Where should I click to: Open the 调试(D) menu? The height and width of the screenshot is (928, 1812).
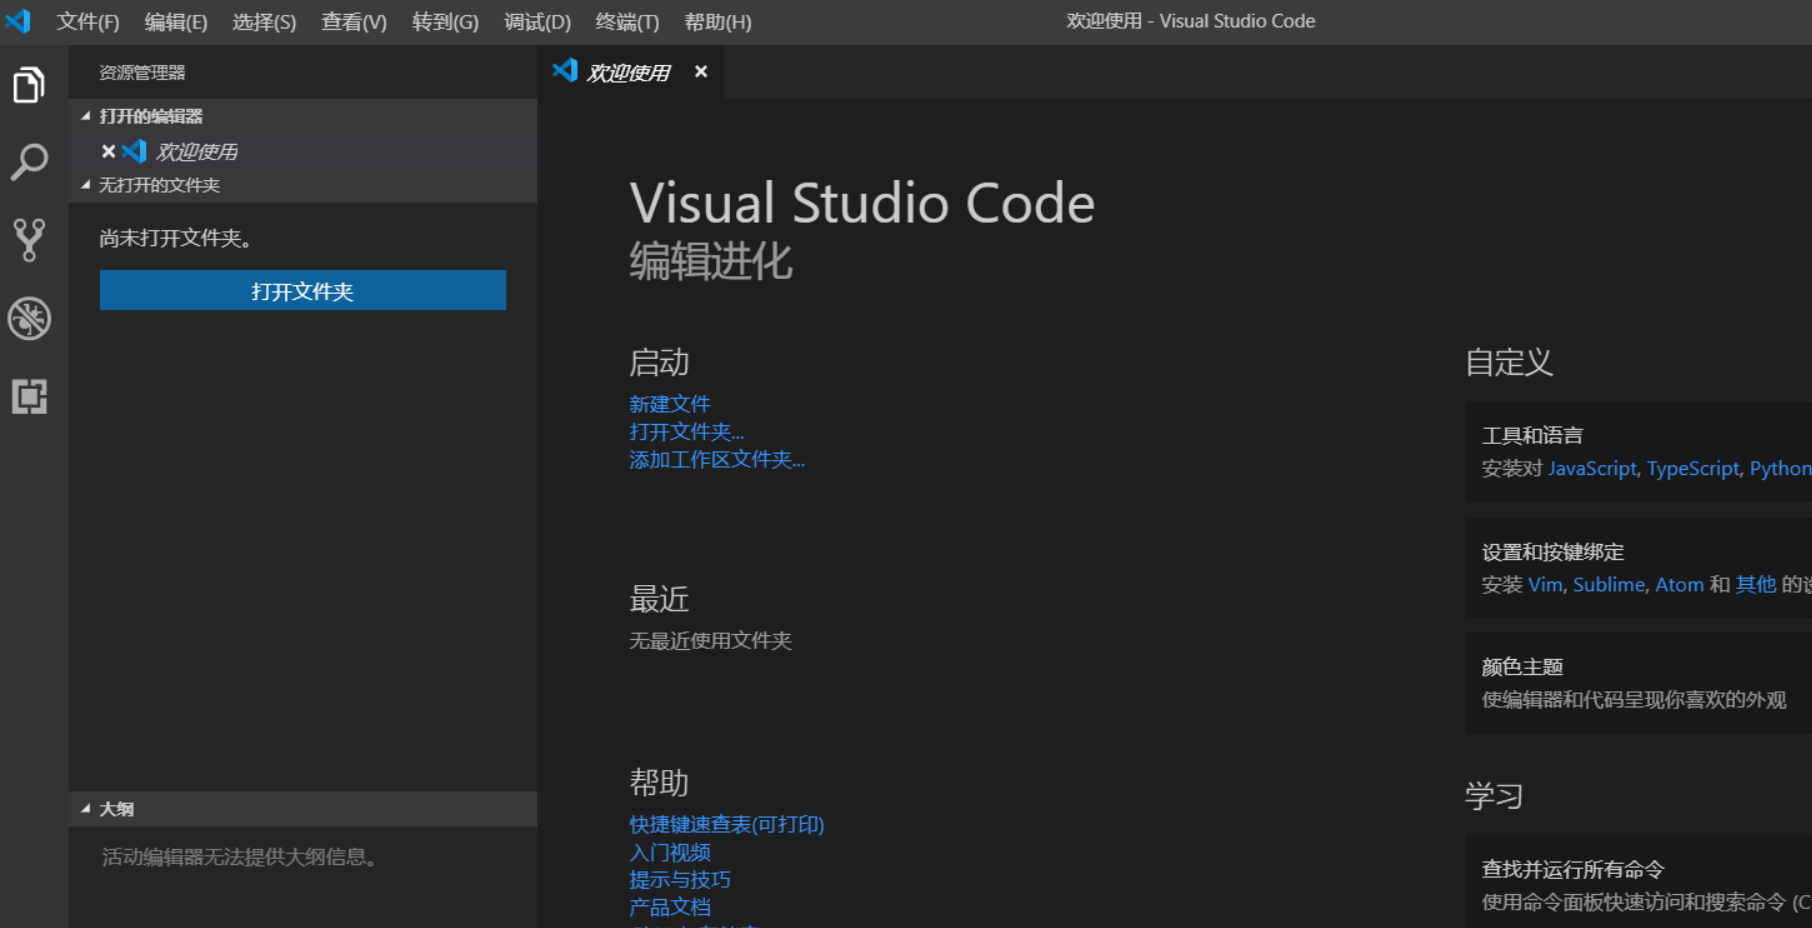pyautogui.click(x=537, y=21)
